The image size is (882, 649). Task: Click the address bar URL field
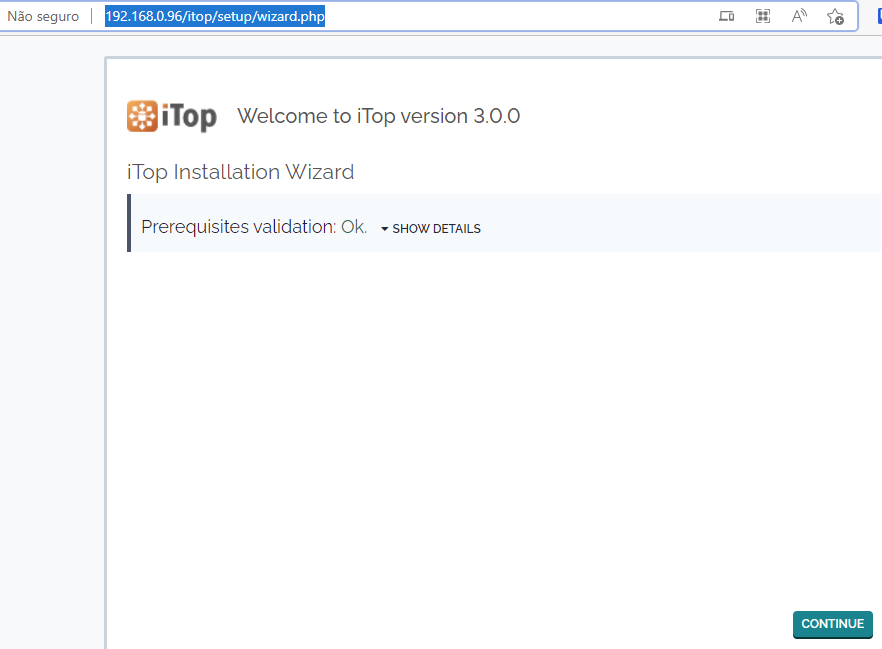pos(215,16)
